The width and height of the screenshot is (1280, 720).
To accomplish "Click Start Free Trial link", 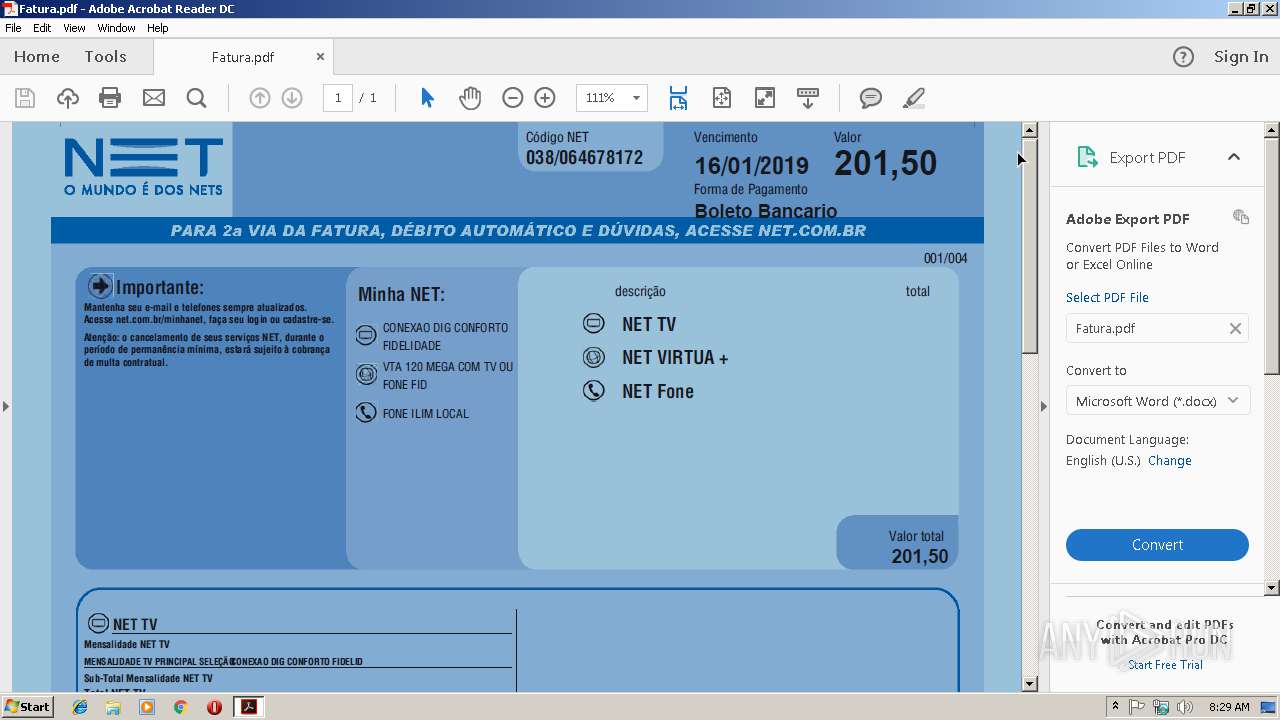I will 1165,665.
